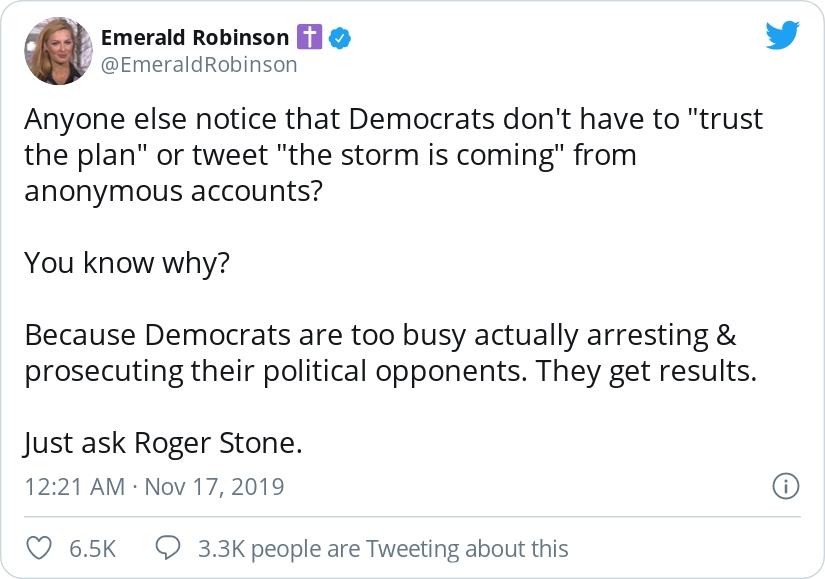Open Emerald Robinson's profile picture
The width and height of the screenshot is (825, 579).
[58, 51]
